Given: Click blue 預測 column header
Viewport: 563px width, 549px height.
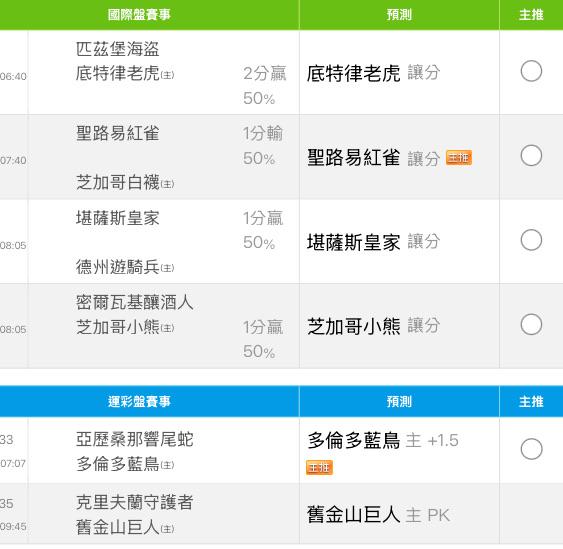Looking at the screenshot, I should (399, 401).
